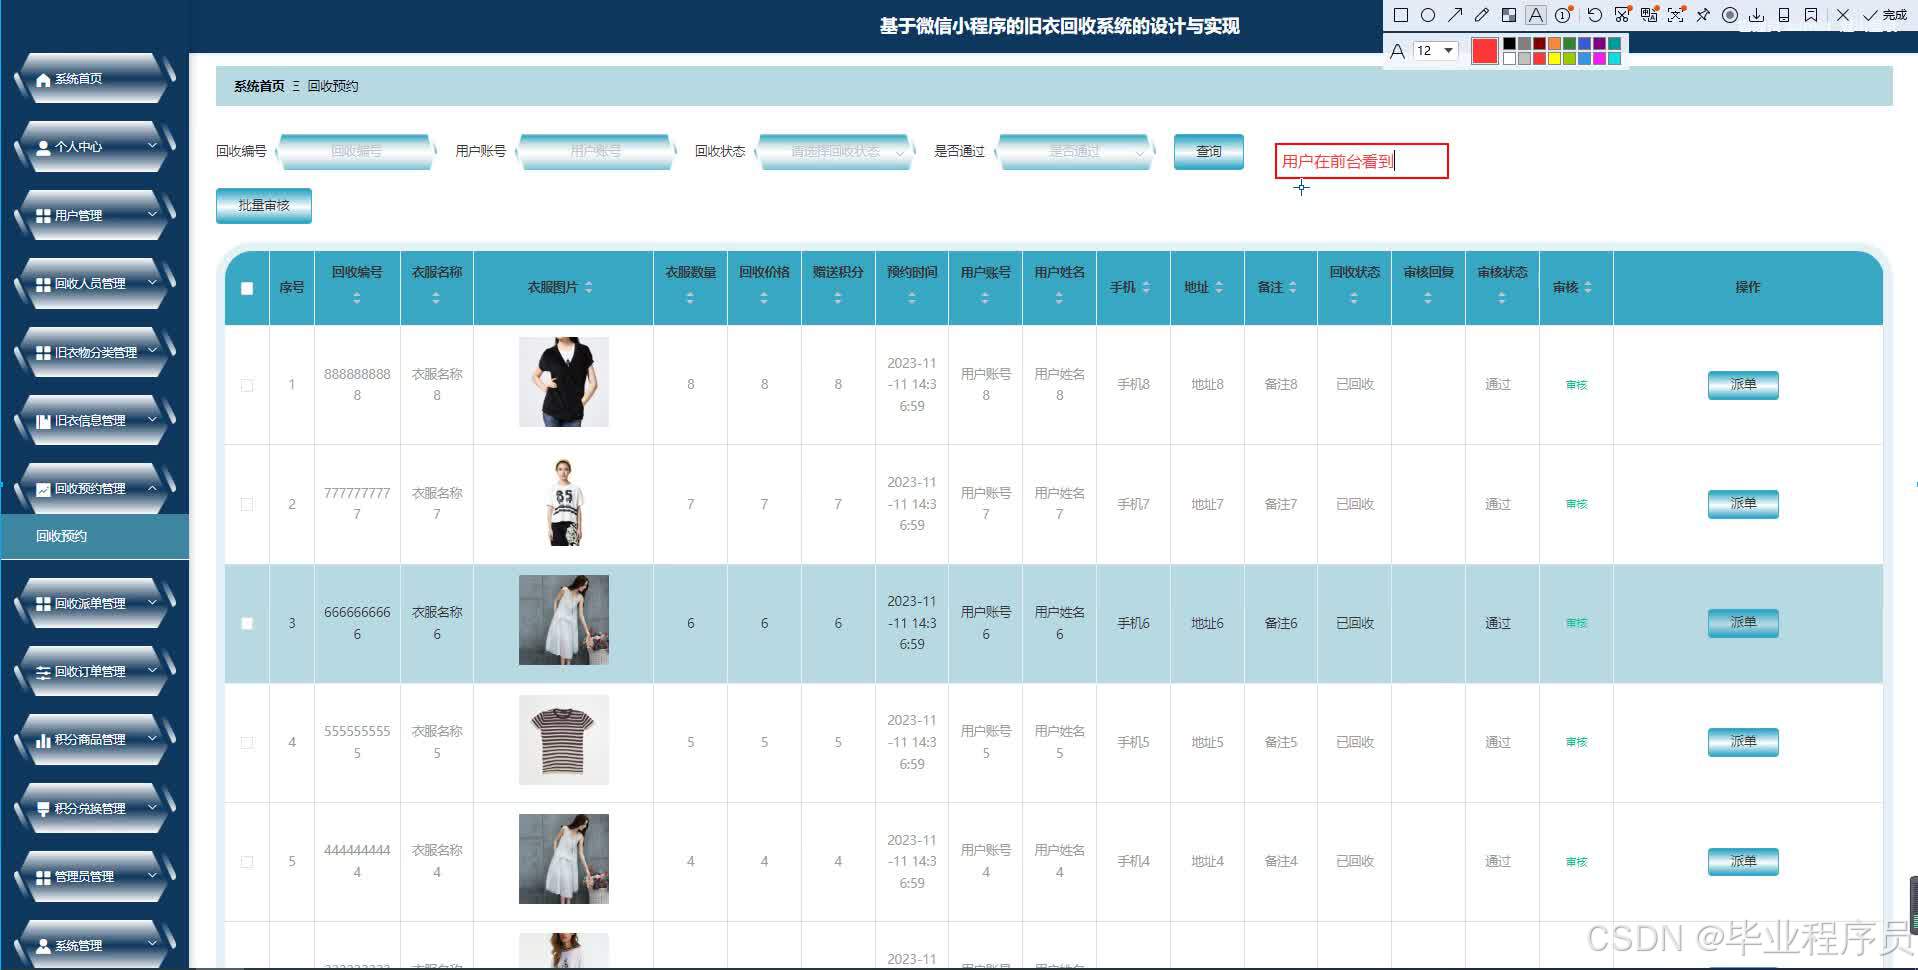Start screen recording with record icon
This screenshot has width=1918, height=970.
tap(1729, 15)
